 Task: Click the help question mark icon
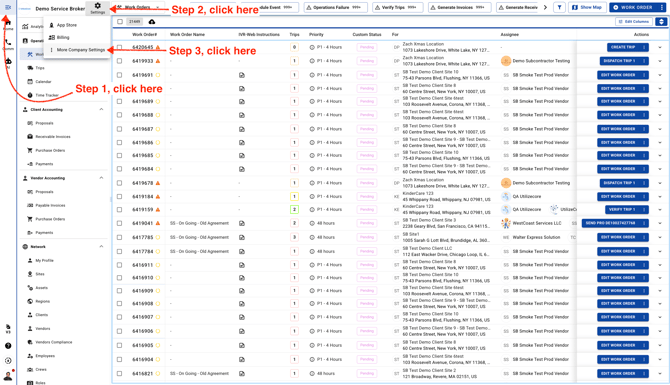[8, 346]
